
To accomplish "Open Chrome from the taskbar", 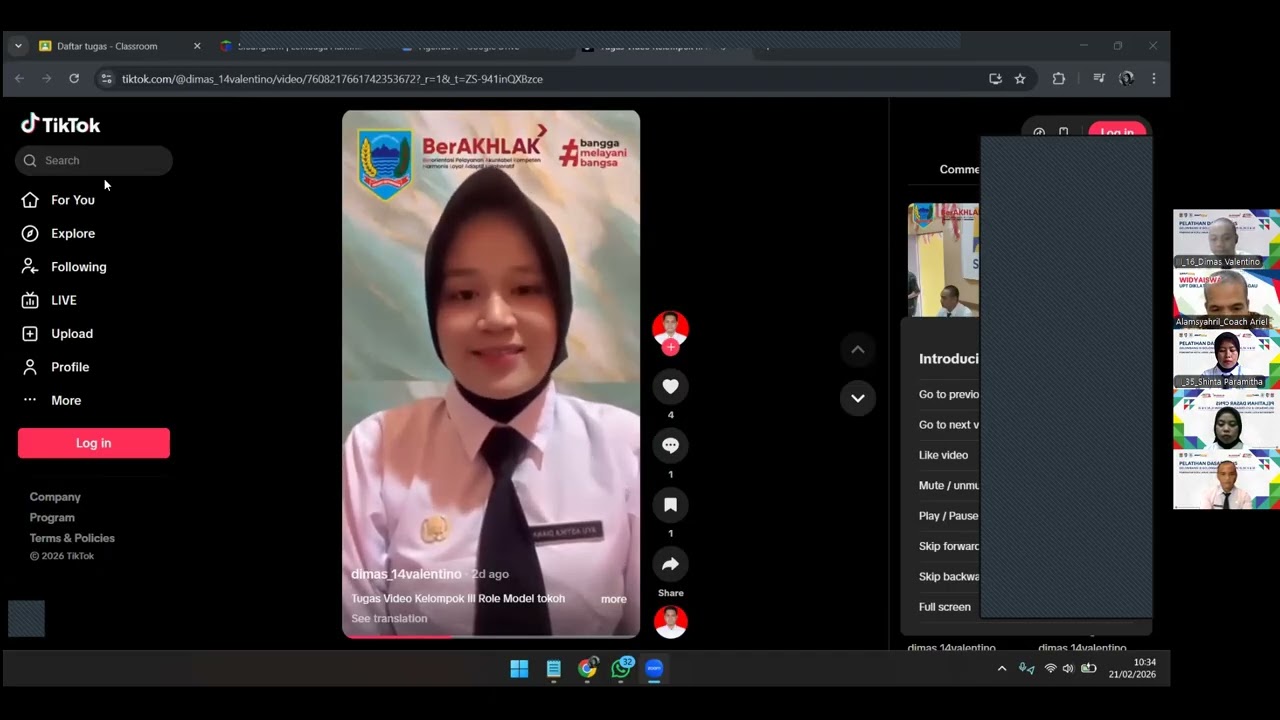I will tap(587, 669).
